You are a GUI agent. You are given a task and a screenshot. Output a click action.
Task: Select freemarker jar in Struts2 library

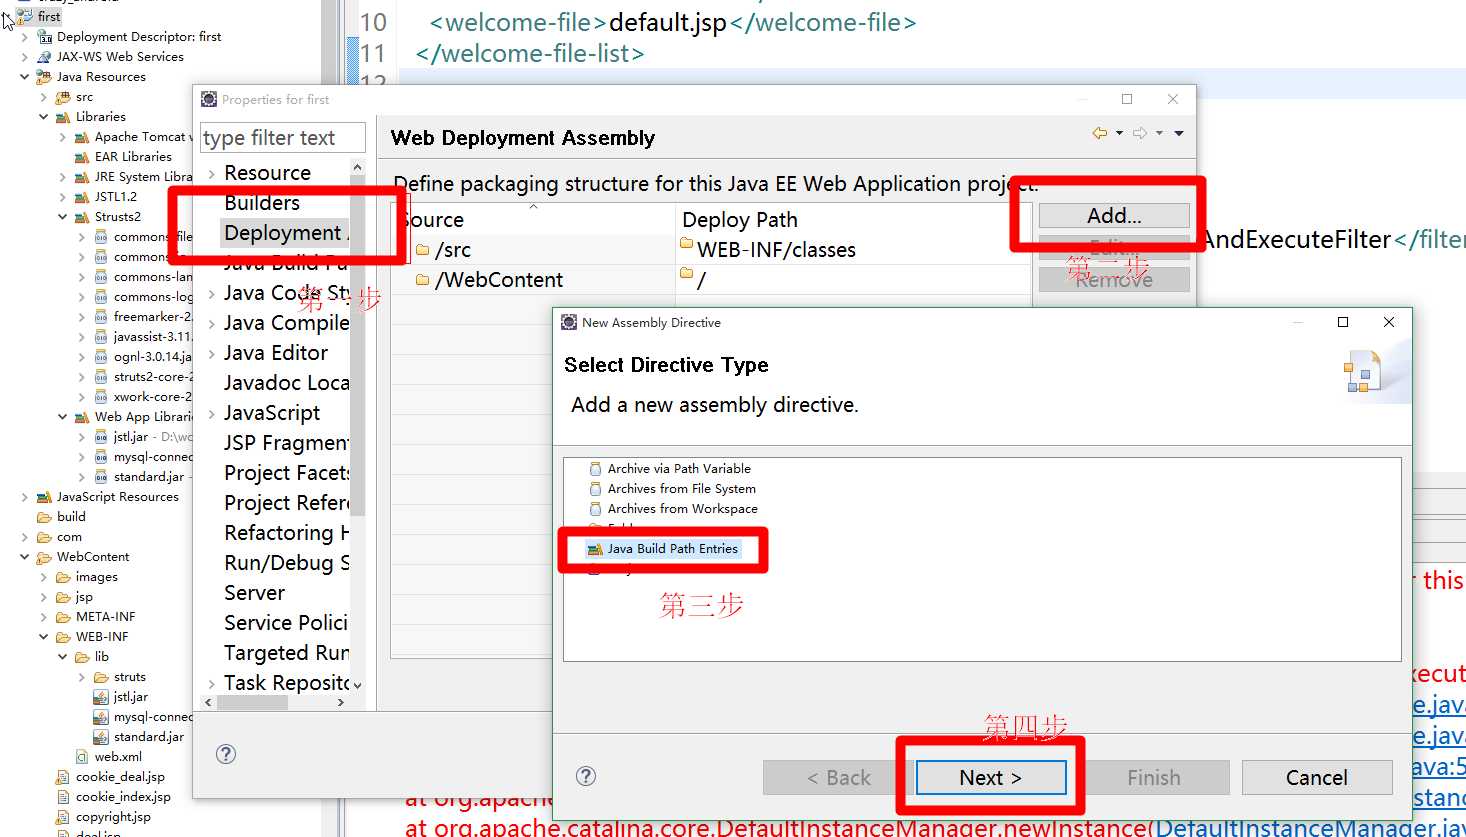pos(152,317)
